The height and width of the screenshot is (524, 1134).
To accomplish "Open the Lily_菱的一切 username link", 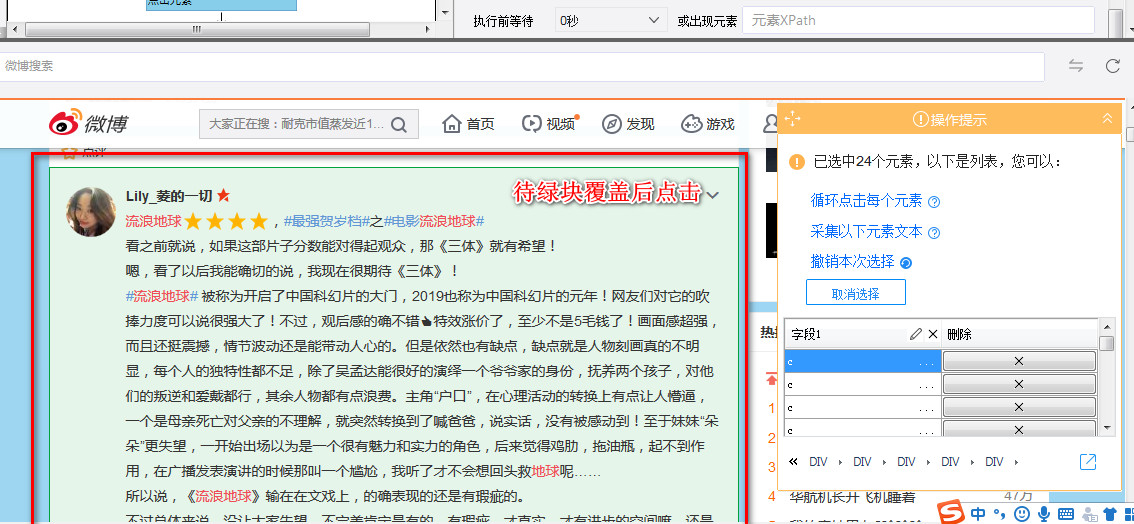I will pyautogui.click(x=169, y=195).
